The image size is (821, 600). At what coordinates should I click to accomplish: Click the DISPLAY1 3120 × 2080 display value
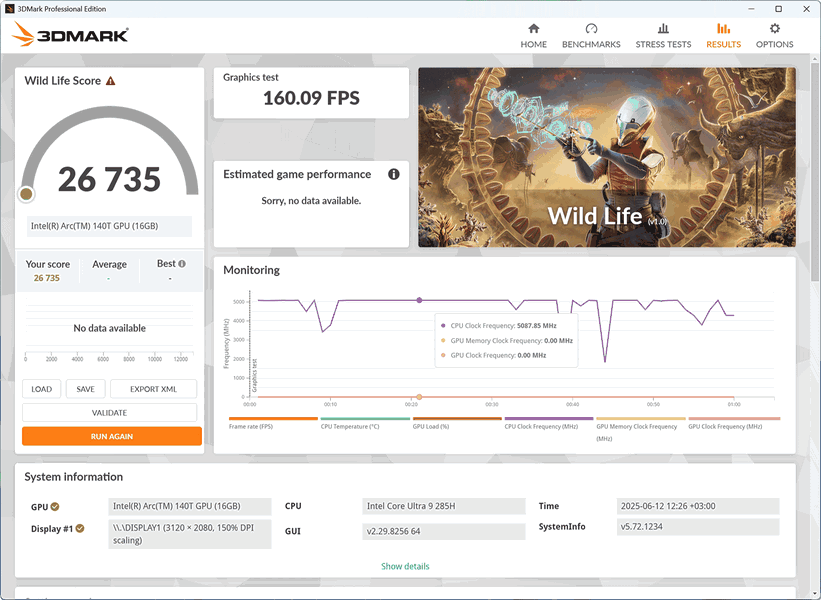(190, 534)
